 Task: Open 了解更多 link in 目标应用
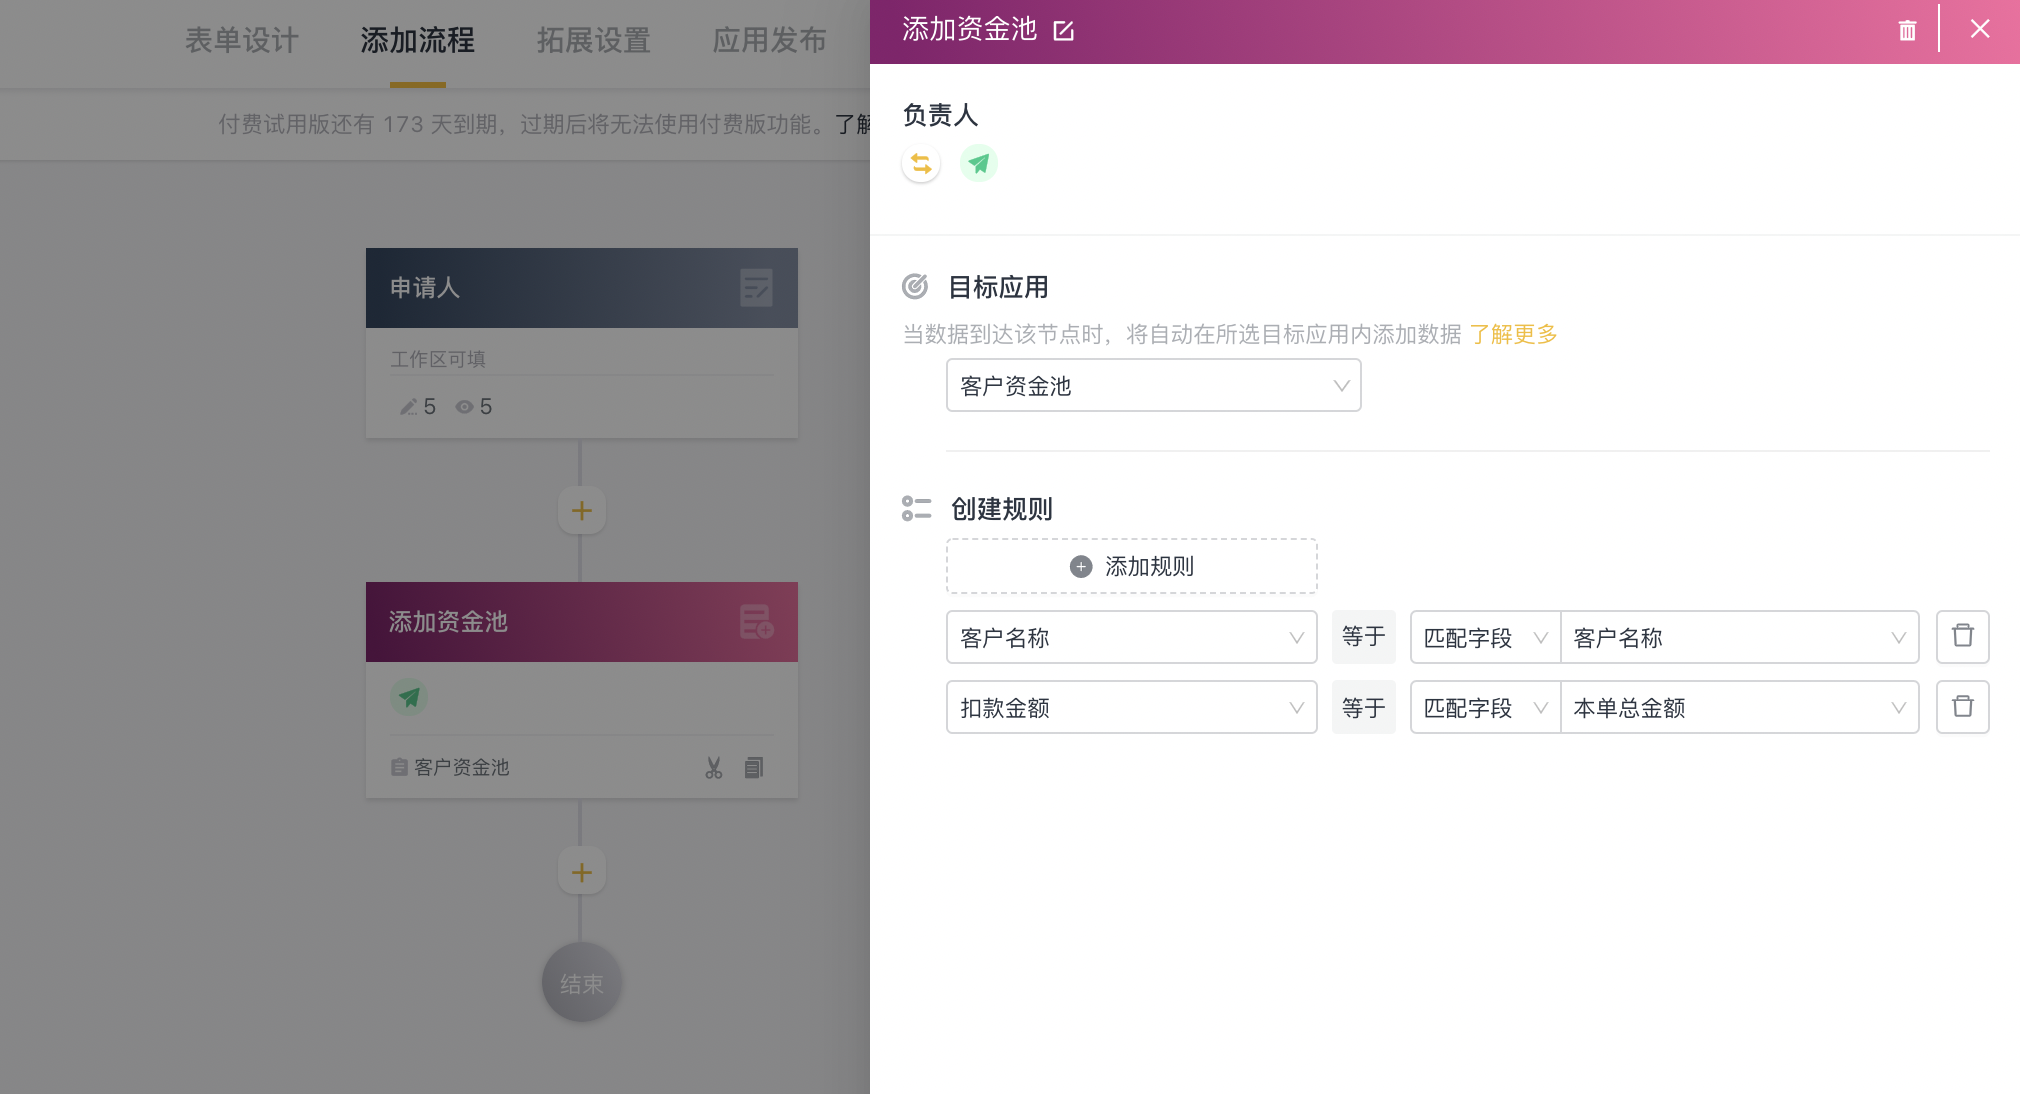pyautogui.click(x=1513, y=334)
